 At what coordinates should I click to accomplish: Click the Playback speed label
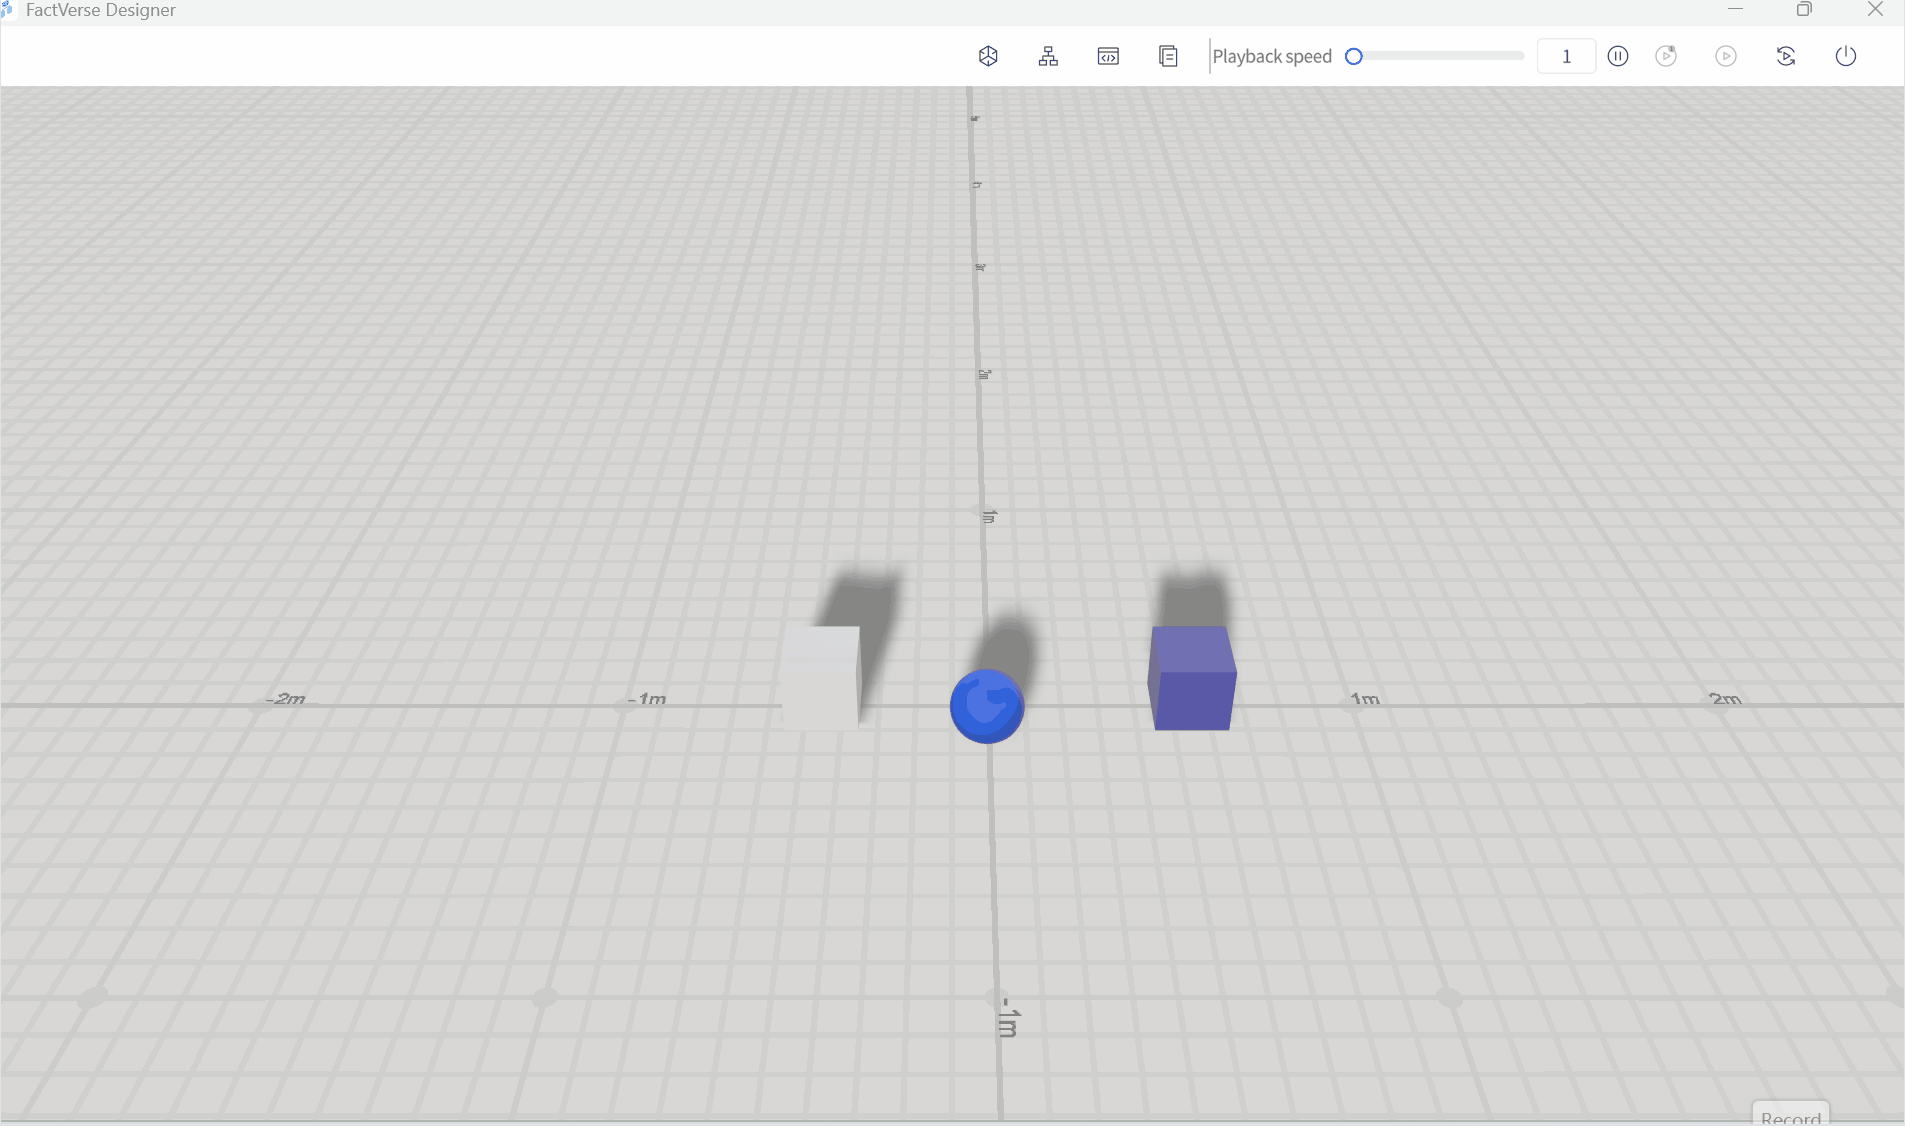[1271, 56]
